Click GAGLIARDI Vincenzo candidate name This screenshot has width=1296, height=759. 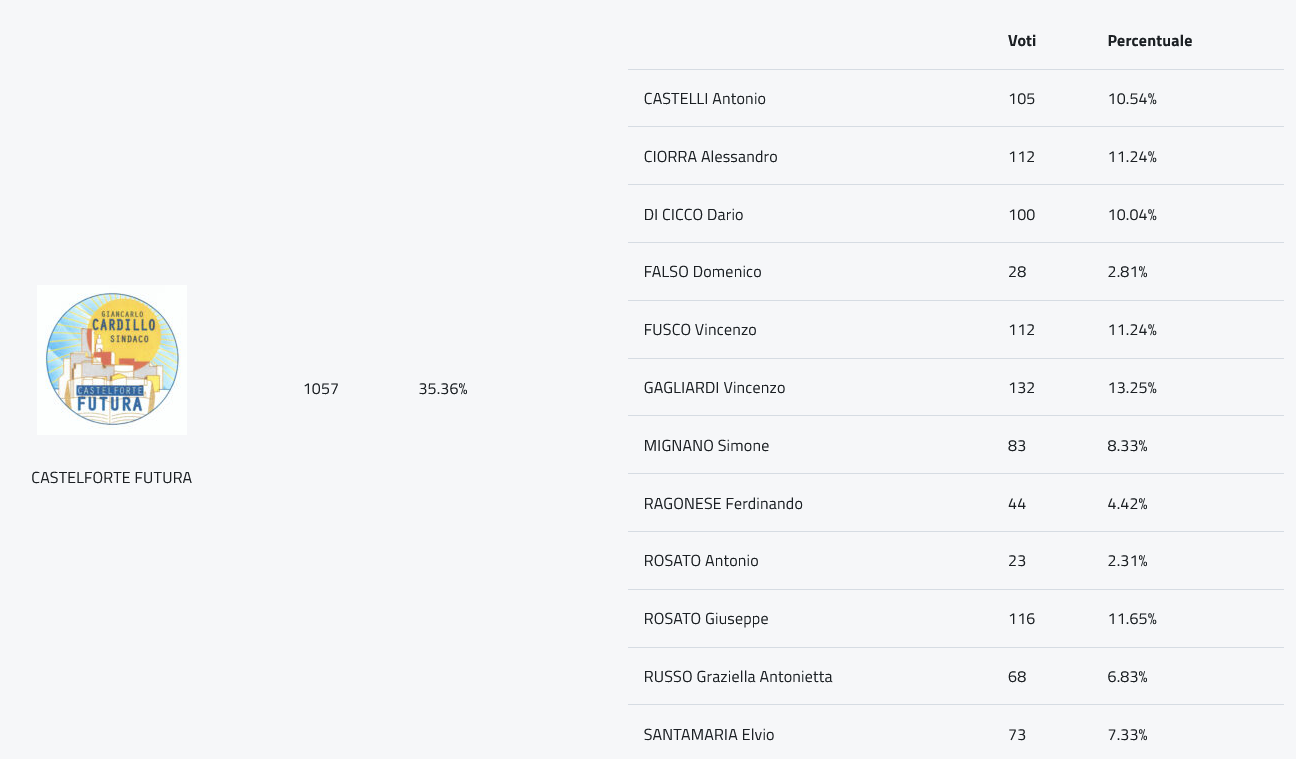click(x=714, y=388)
